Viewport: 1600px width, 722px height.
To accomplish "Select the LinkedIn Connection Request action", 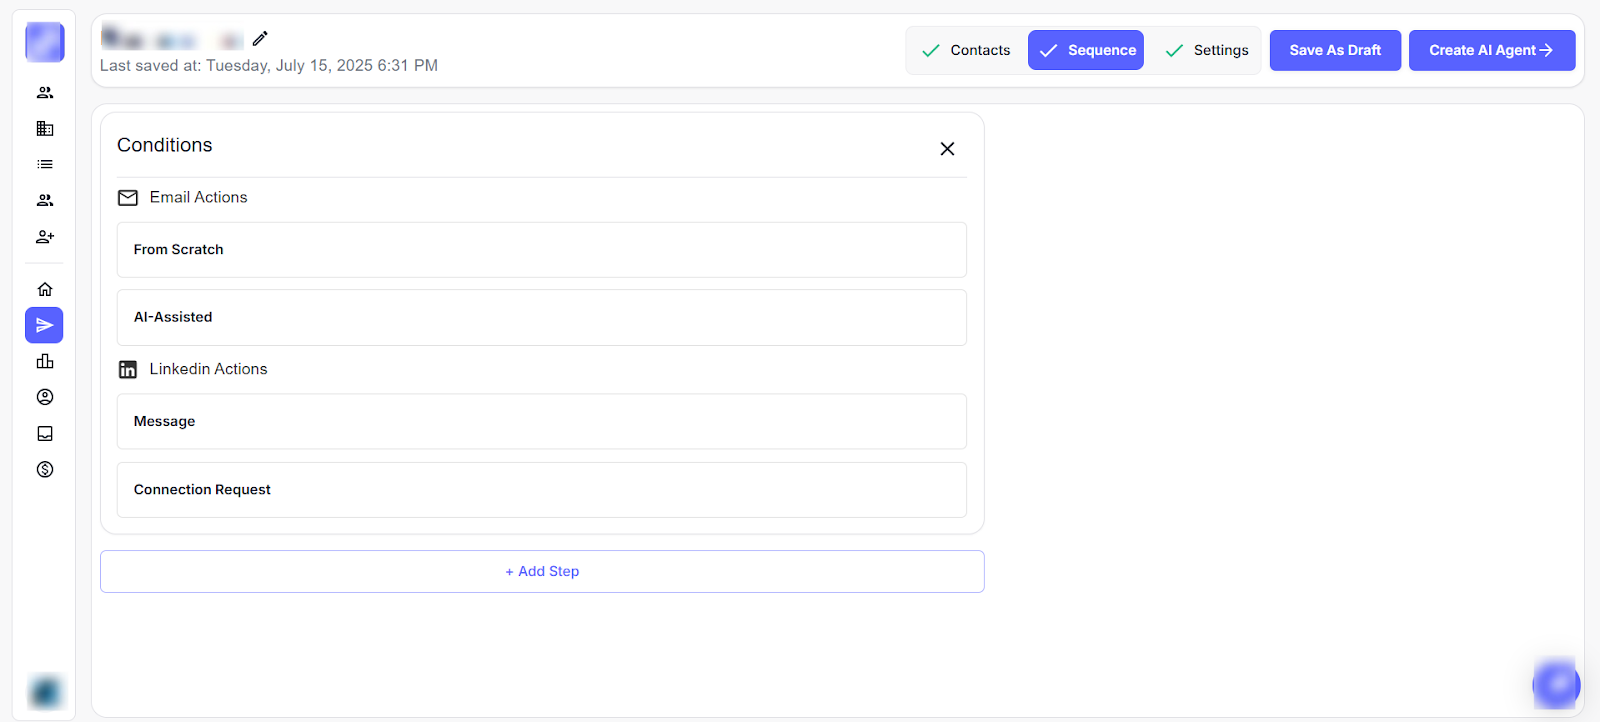I will click(542, 490).
